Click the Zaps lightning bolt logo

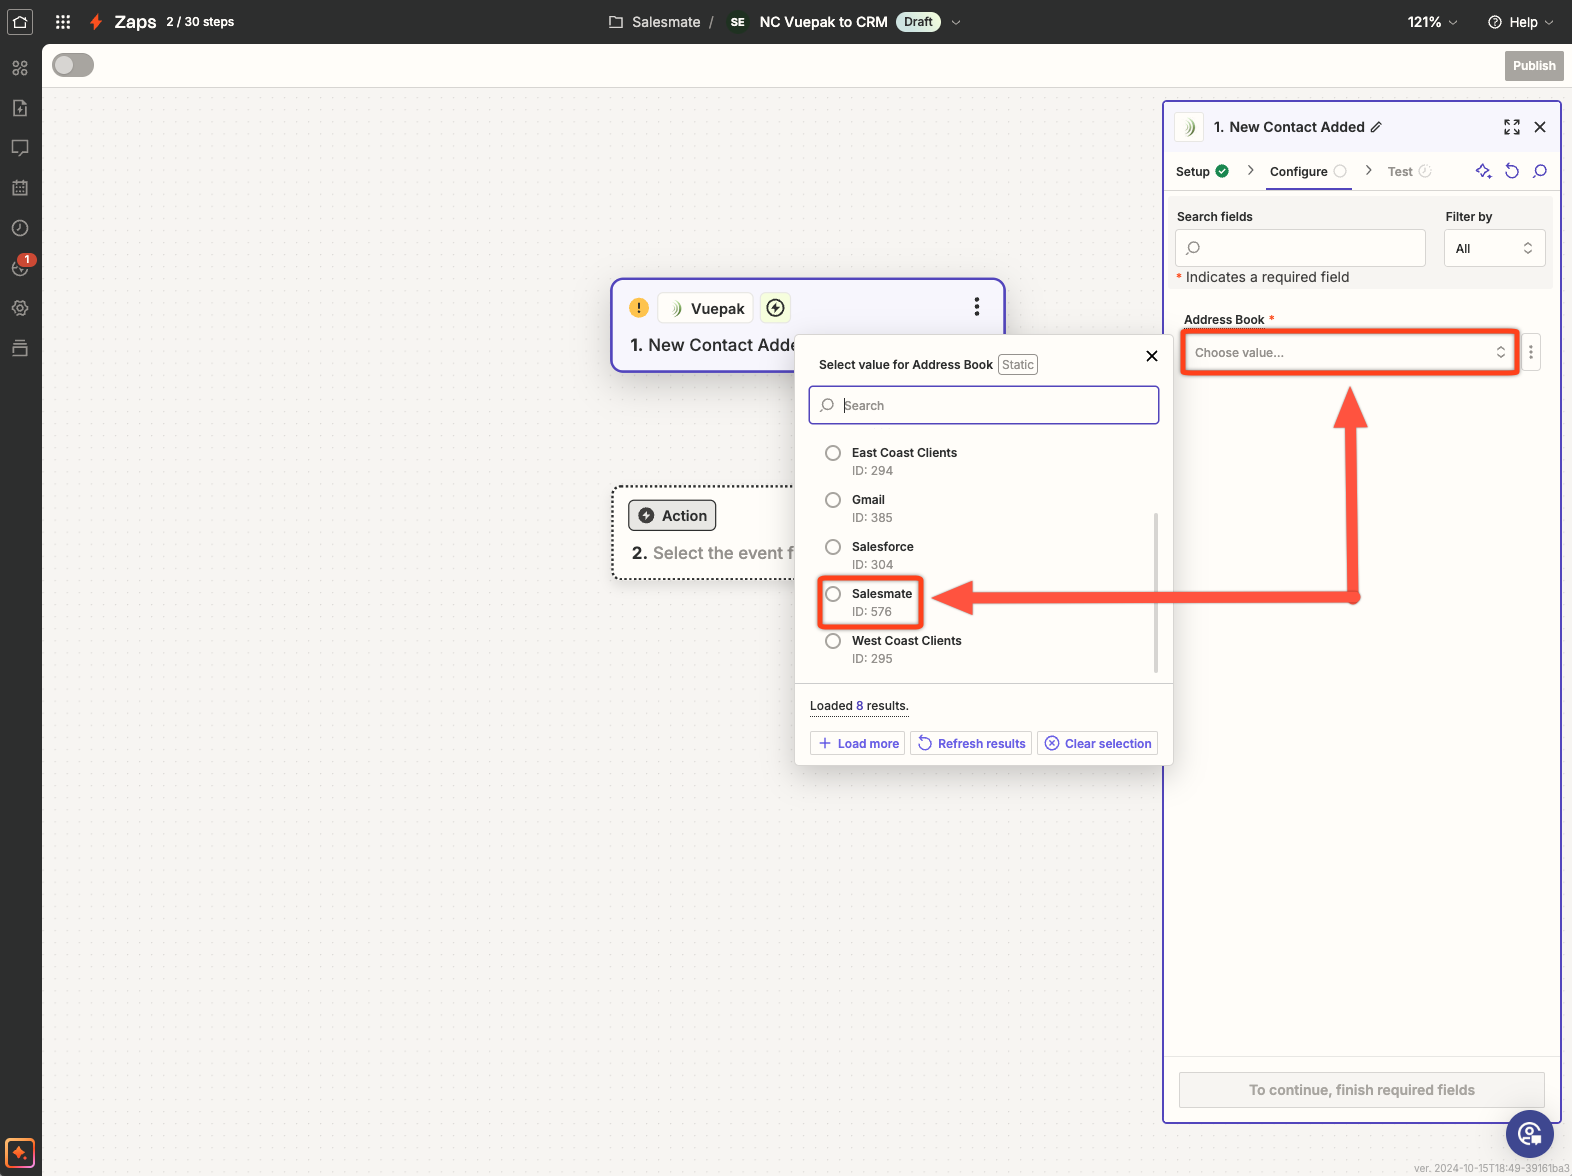click(x=96, y=22)
